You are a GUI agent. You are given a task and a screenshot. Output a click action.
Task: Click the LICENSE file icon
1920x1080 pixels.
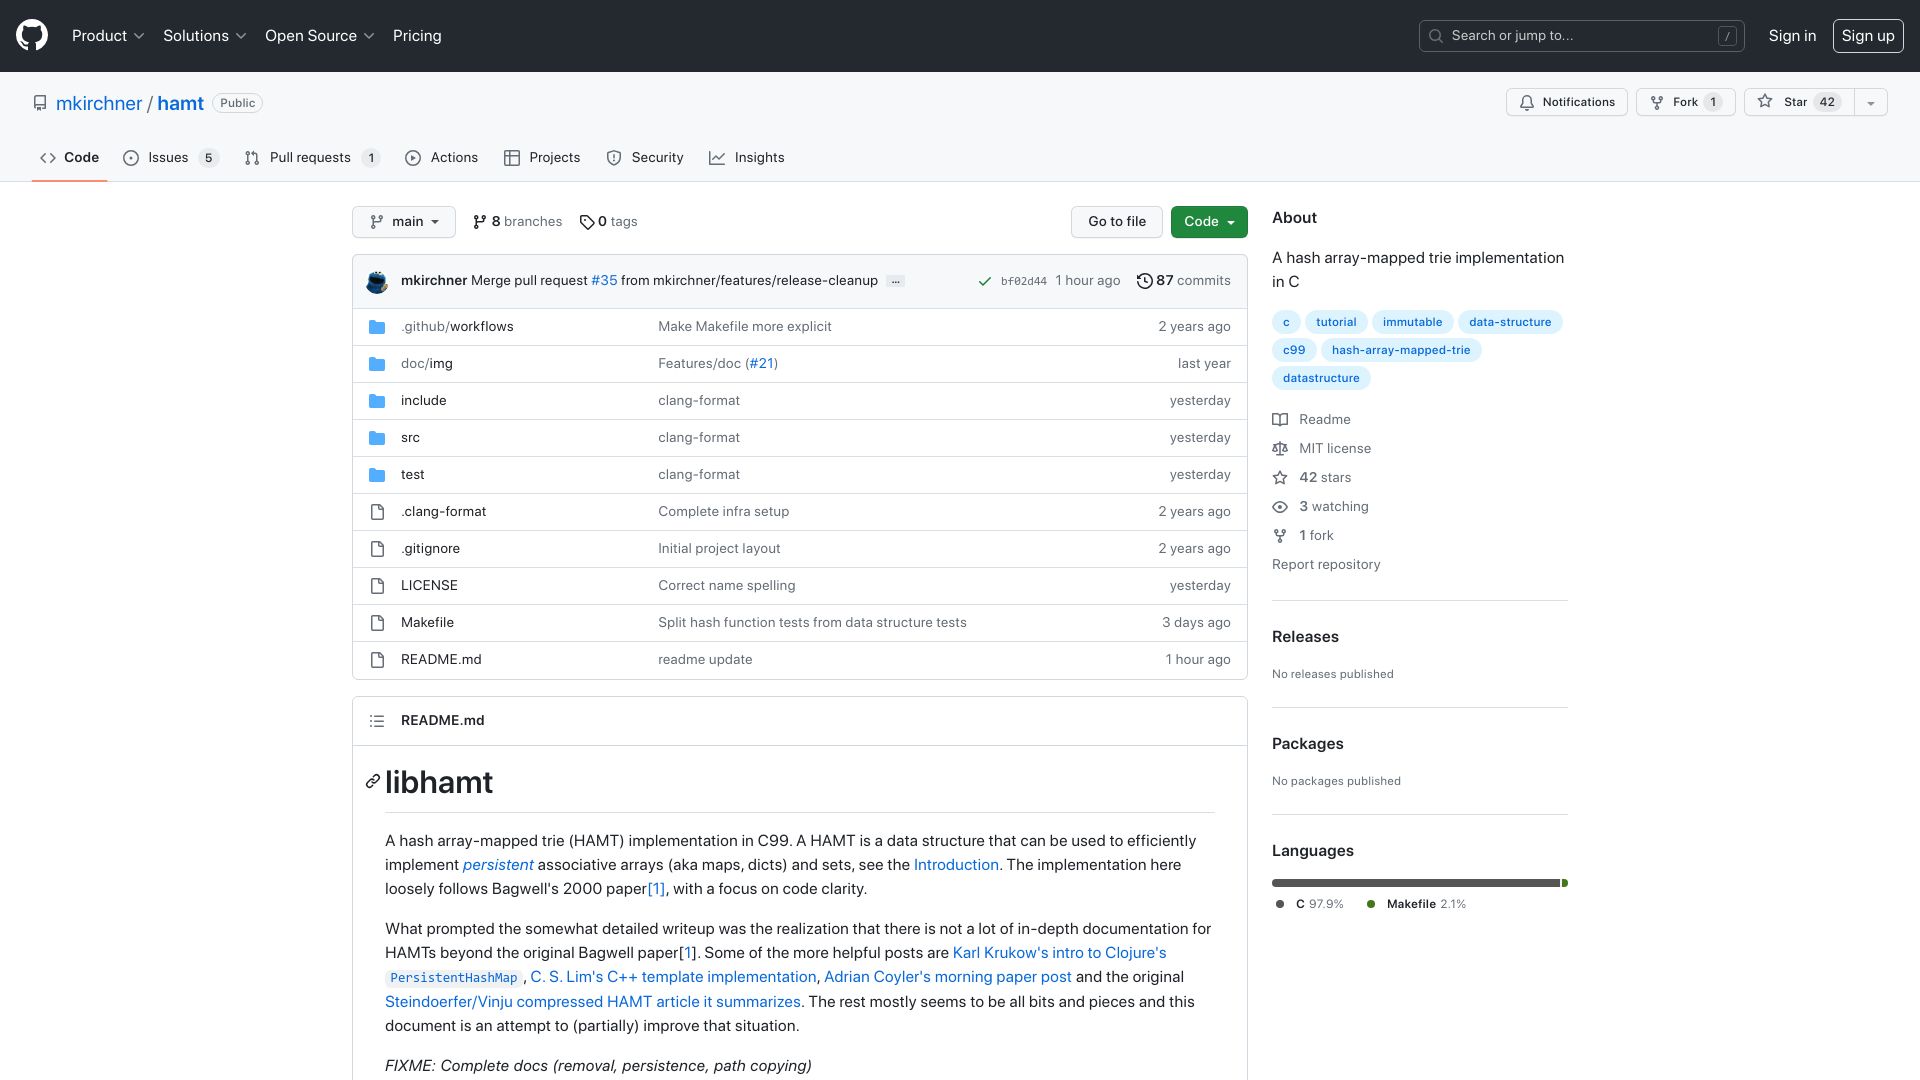click(x=377, y=586)
